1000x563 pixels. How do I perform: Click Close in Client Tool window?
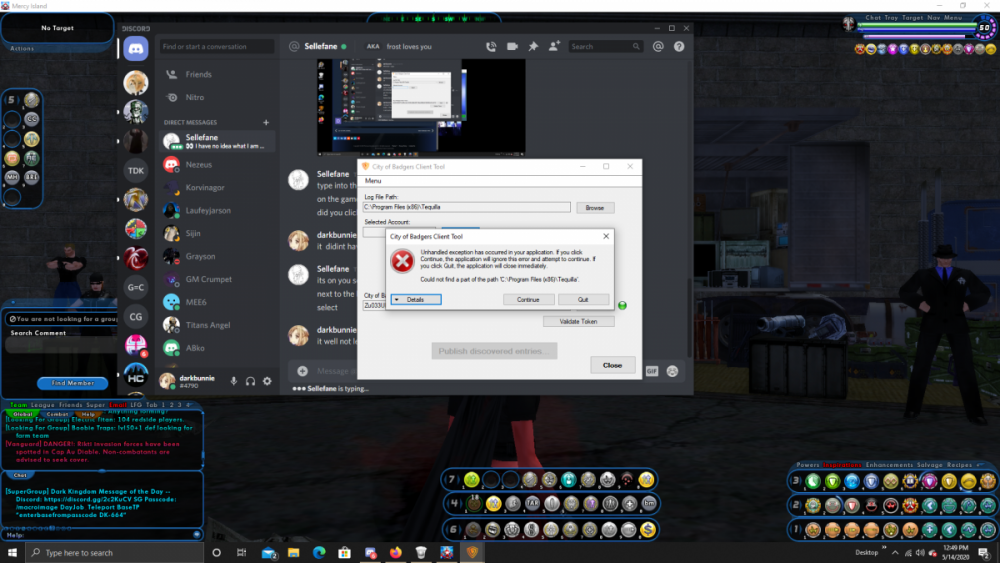[x=612, y=365]
